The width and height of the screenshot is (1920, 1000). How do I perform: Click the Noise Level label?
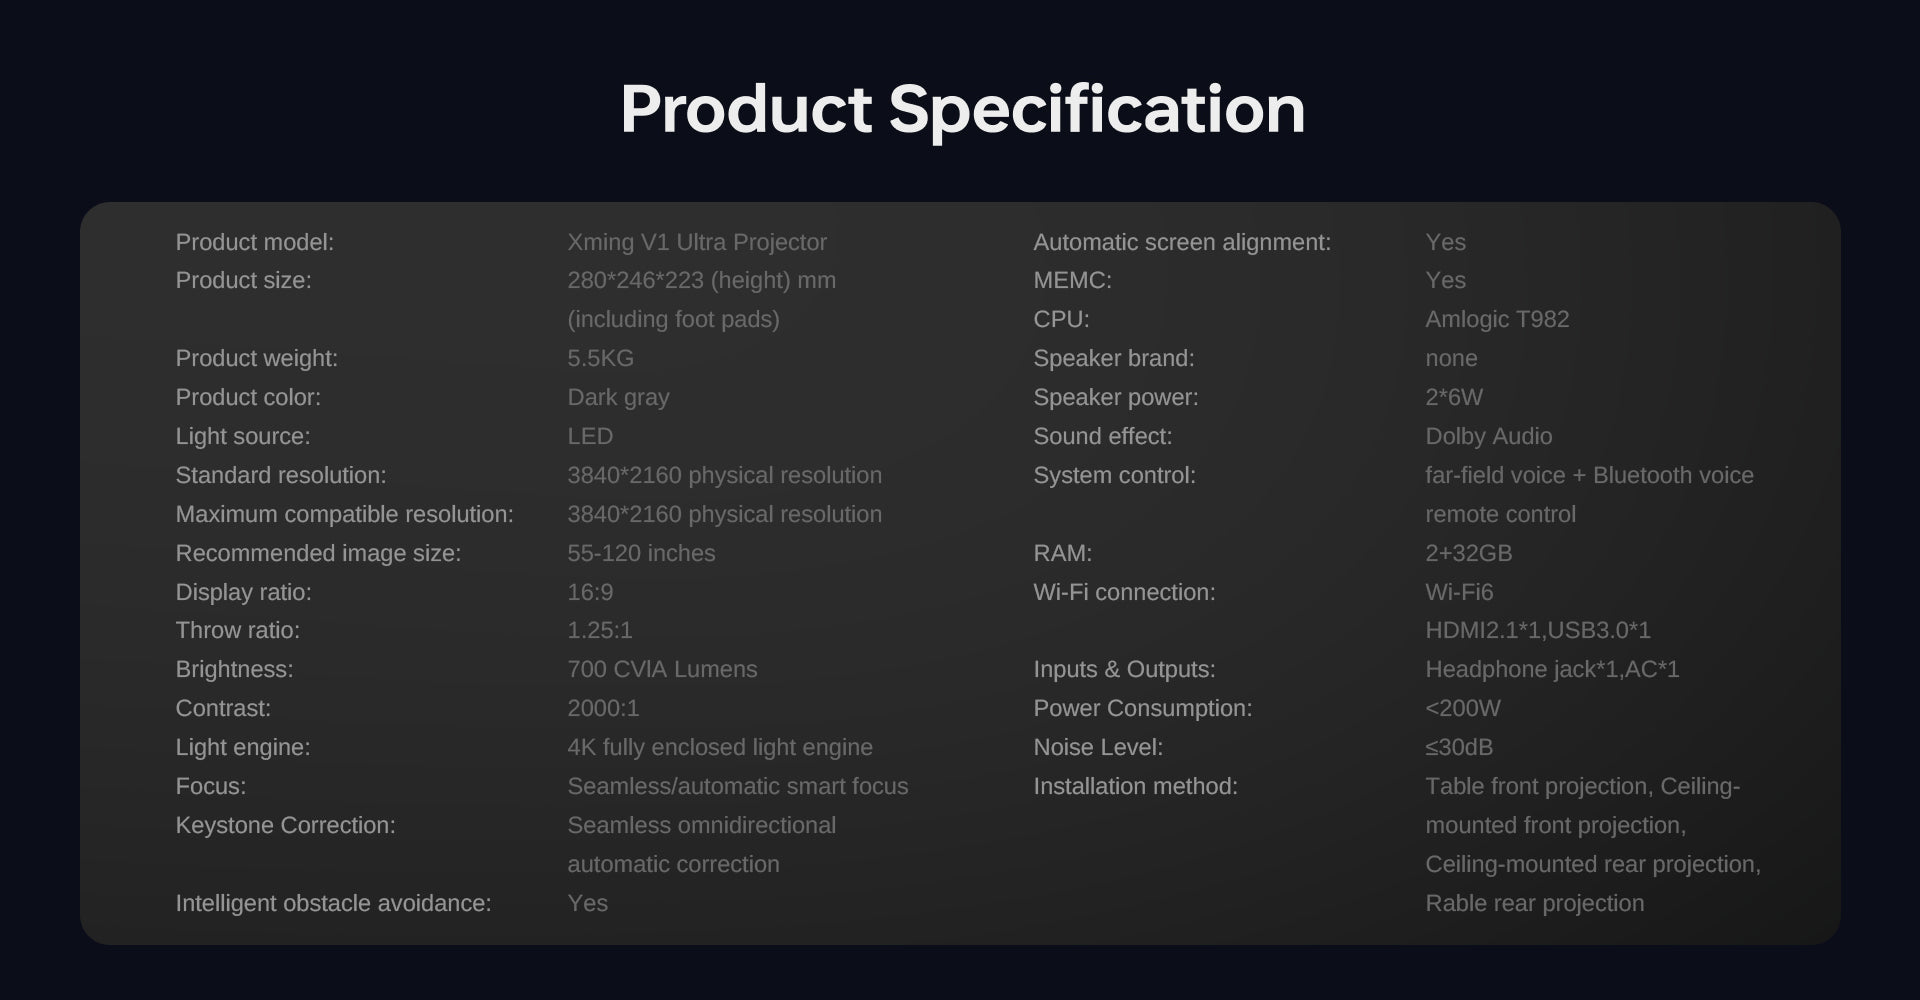[x=1098, y=747]
